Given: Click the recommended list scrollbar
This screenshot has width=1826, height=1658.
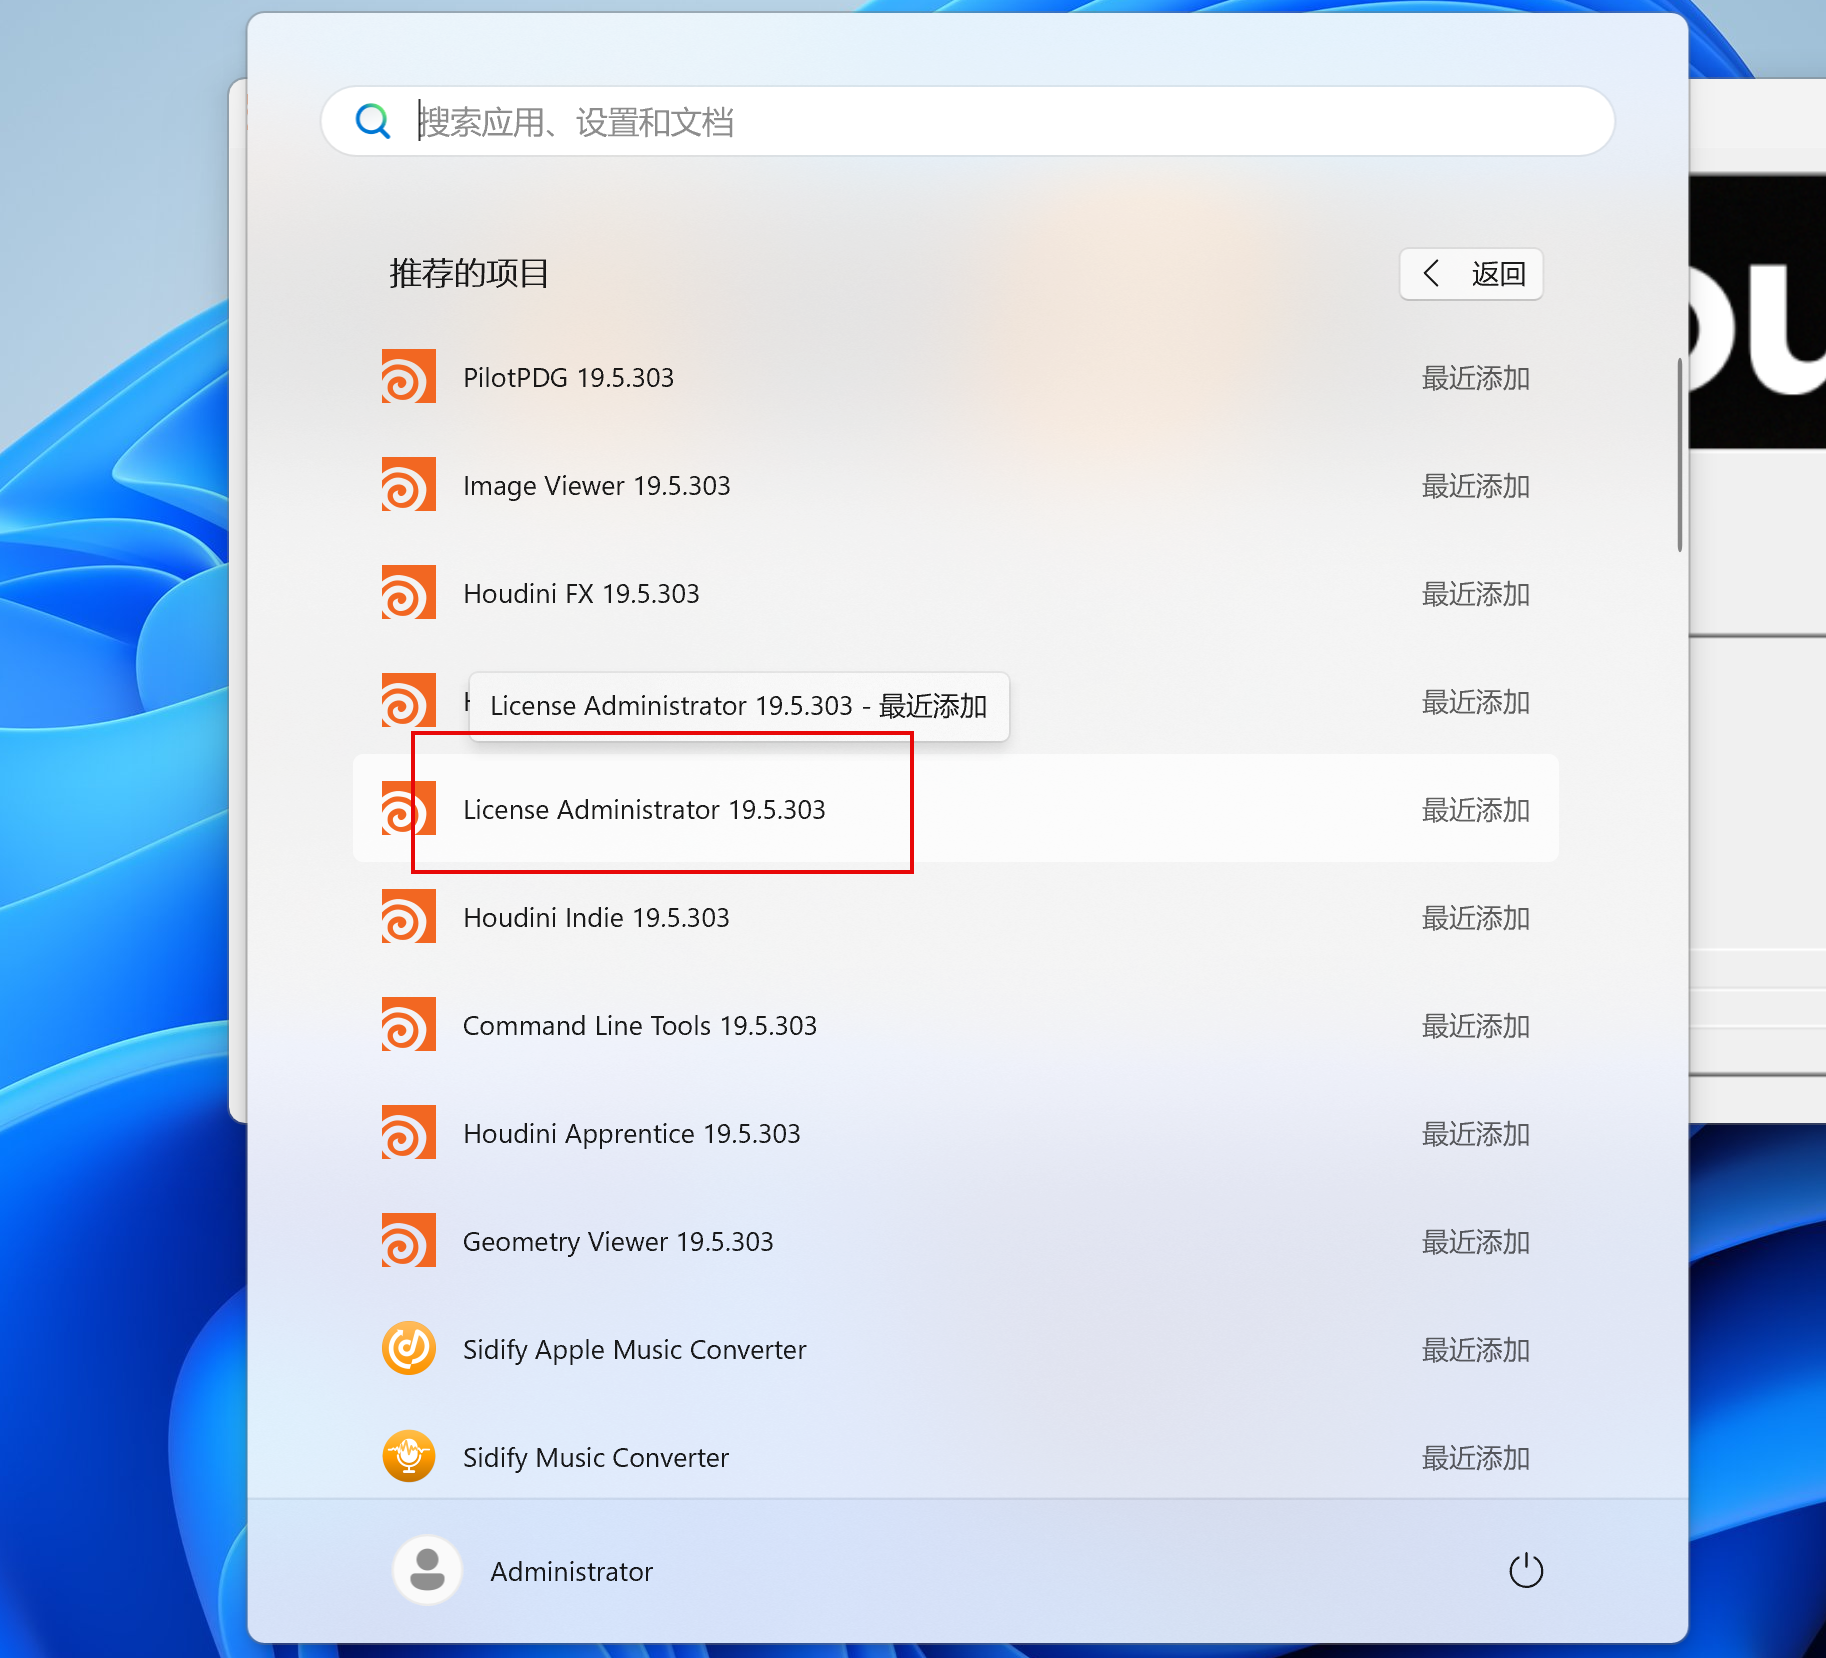Looking at the screenshot, I should point(1679,455).
